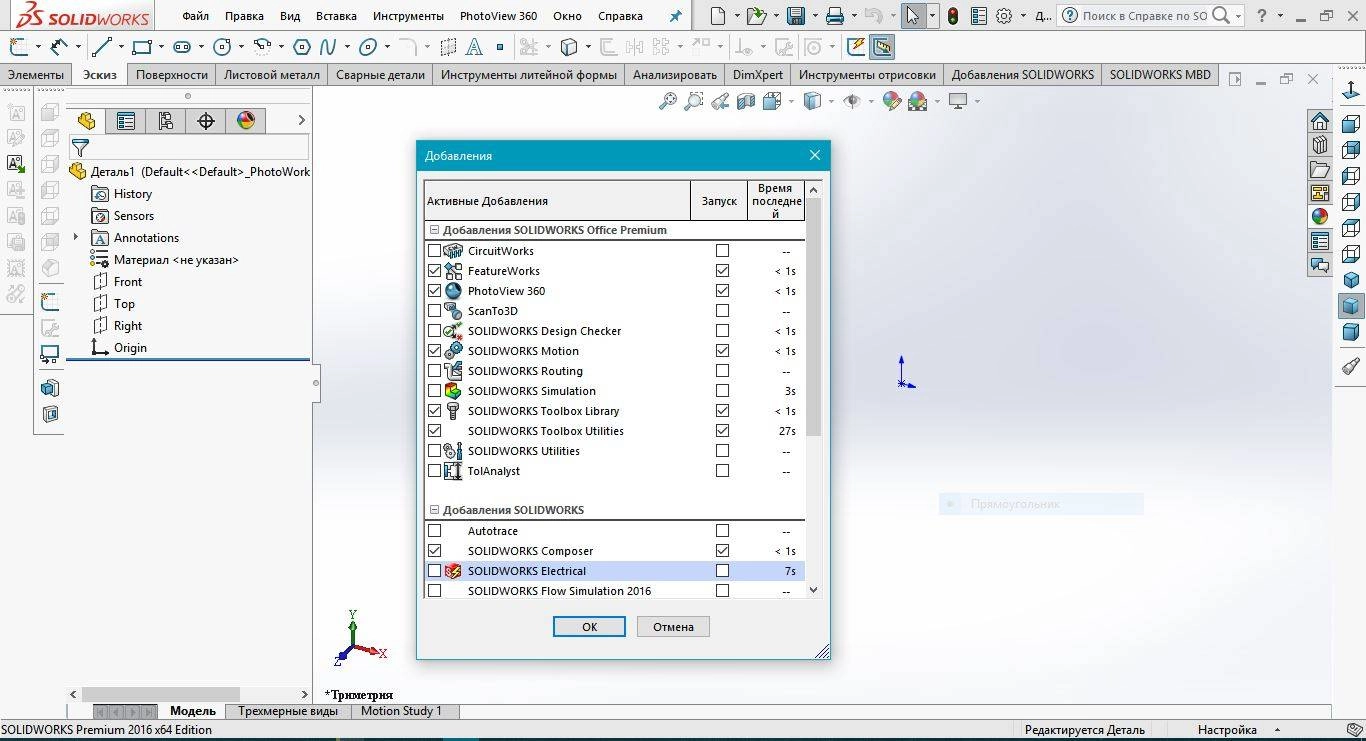Screen dimensions: 1366x741
Task: Select the Ellipse sketch tool
Action: (x=367, y=47)
